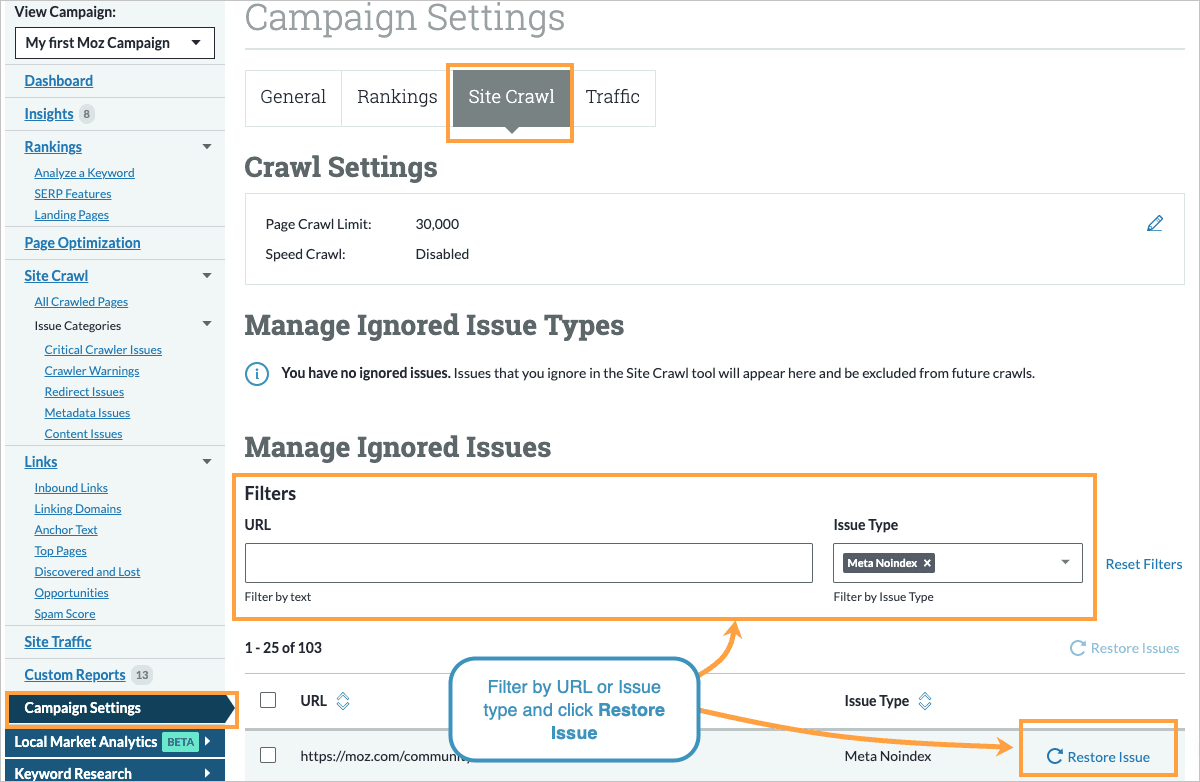Image resolution: width=1200 pixels, height=782 pixels.
Task: Click the Restore Issues refresh icon
Action: (x=1077, y=648)
